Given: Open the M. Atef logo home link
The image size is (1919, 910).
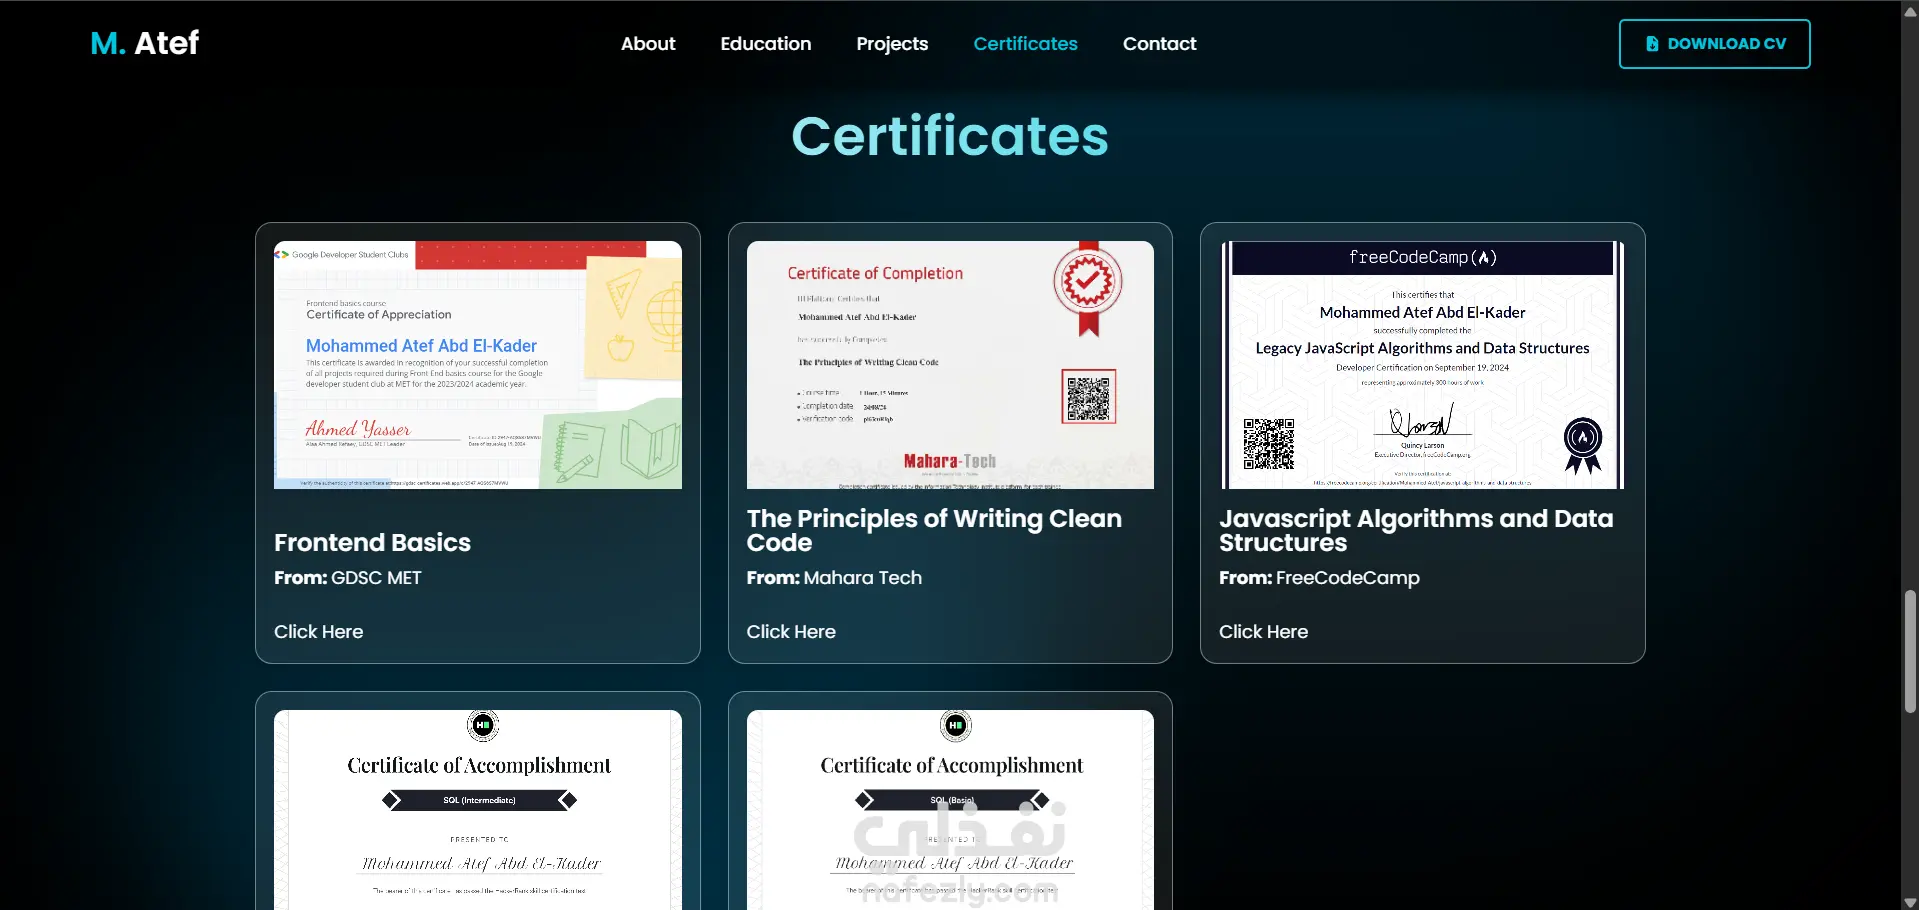Looking at the screenshot, I should (x=145, y=43).
